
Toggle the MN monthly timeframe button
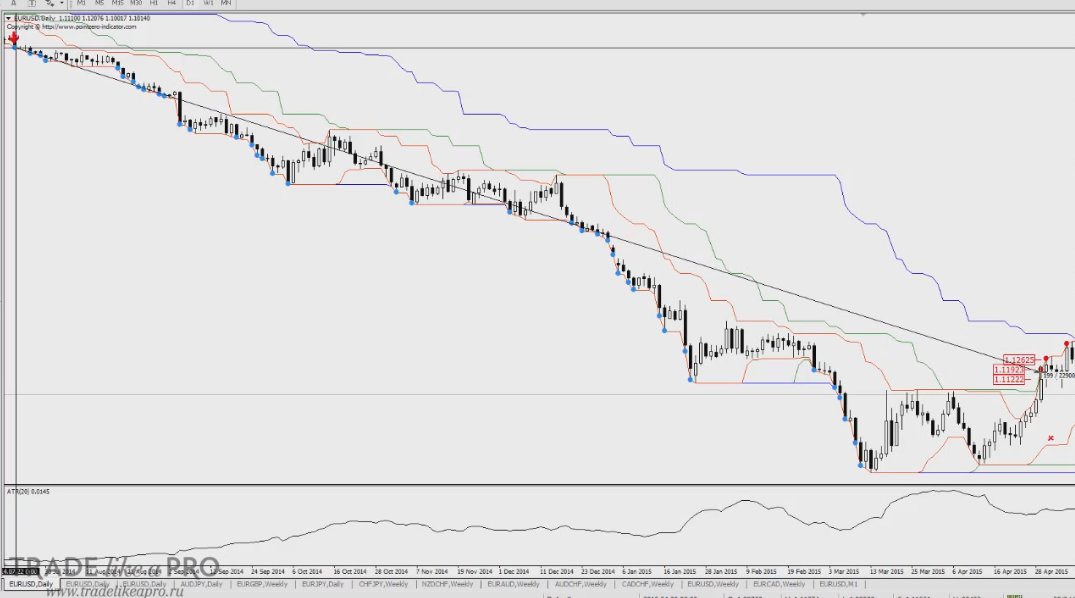(x=226, y=3)
